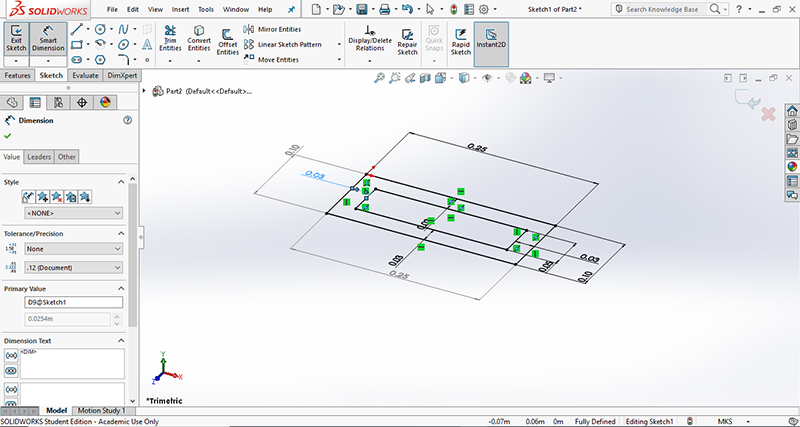Switch to the Features tab

[17, 75]
